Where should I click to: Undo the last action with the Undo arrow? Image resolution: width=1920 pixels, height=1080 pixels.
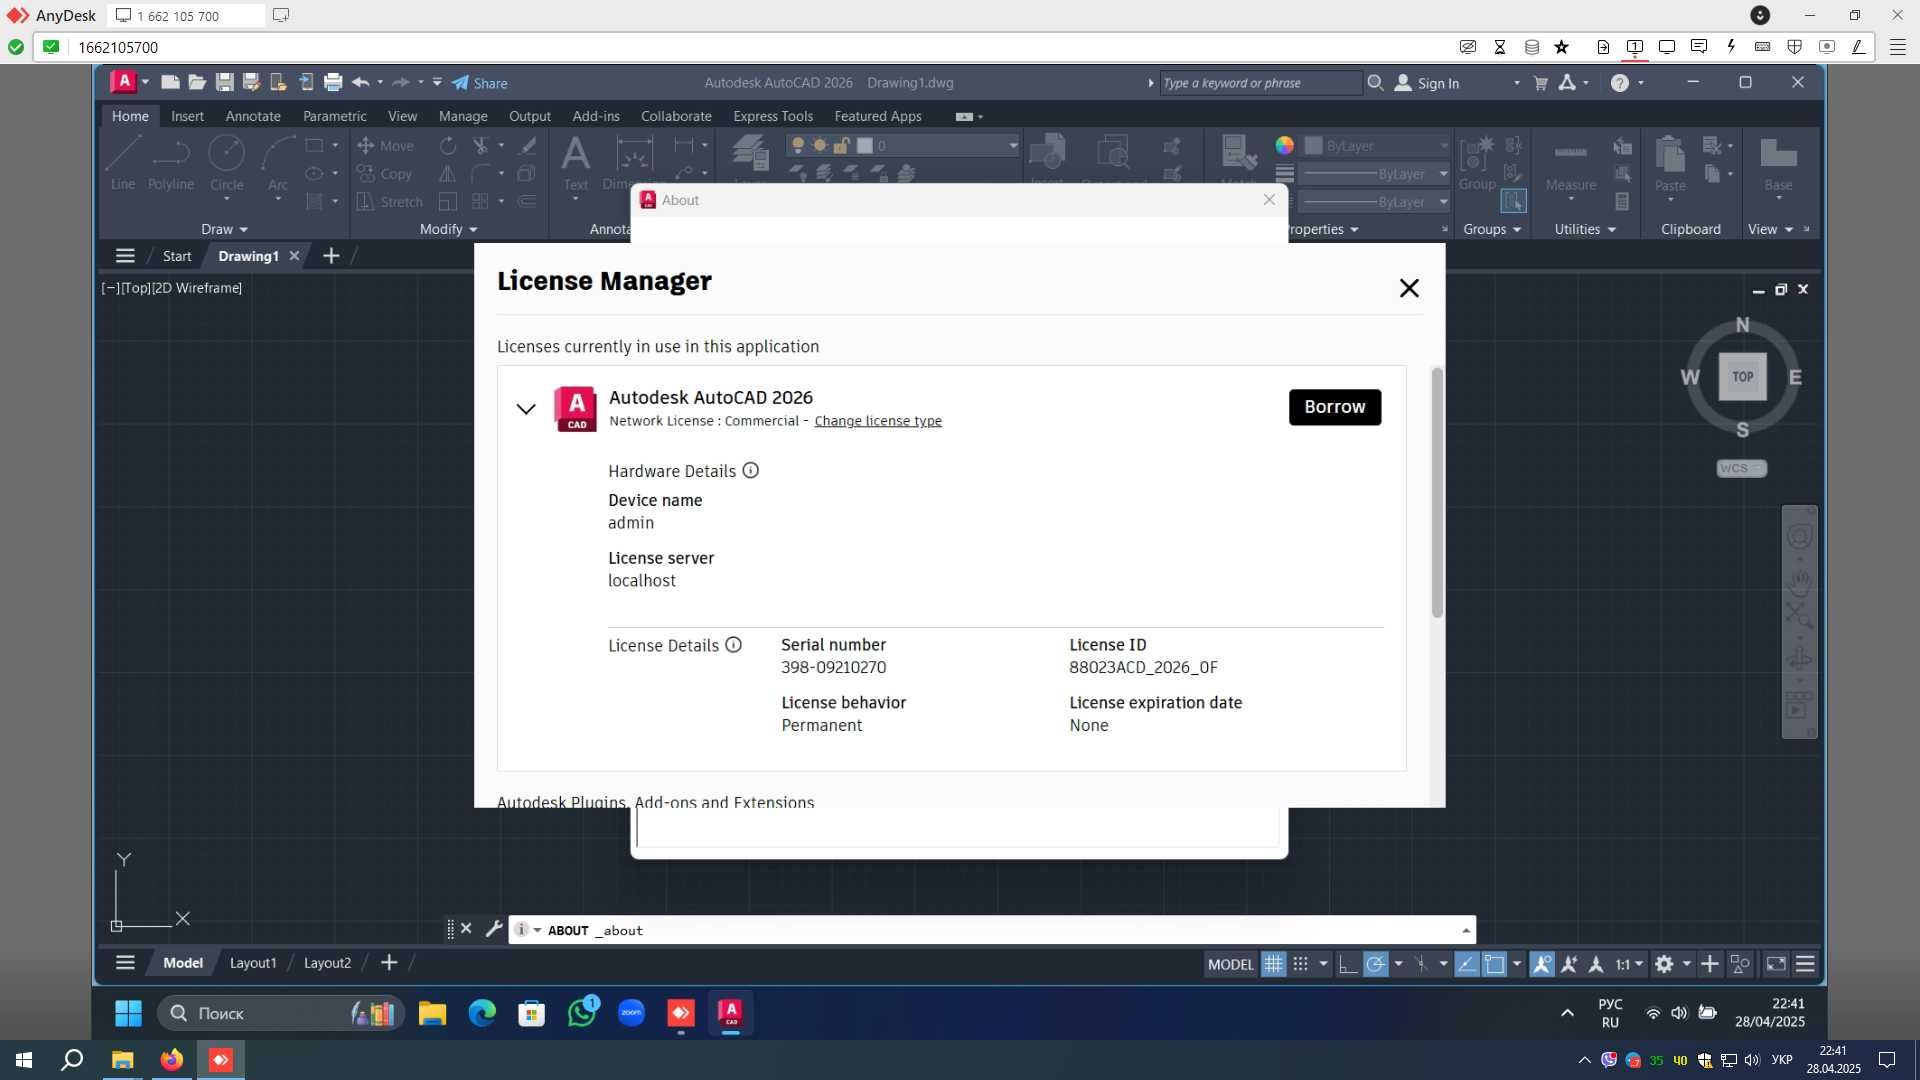click(361, 83)
